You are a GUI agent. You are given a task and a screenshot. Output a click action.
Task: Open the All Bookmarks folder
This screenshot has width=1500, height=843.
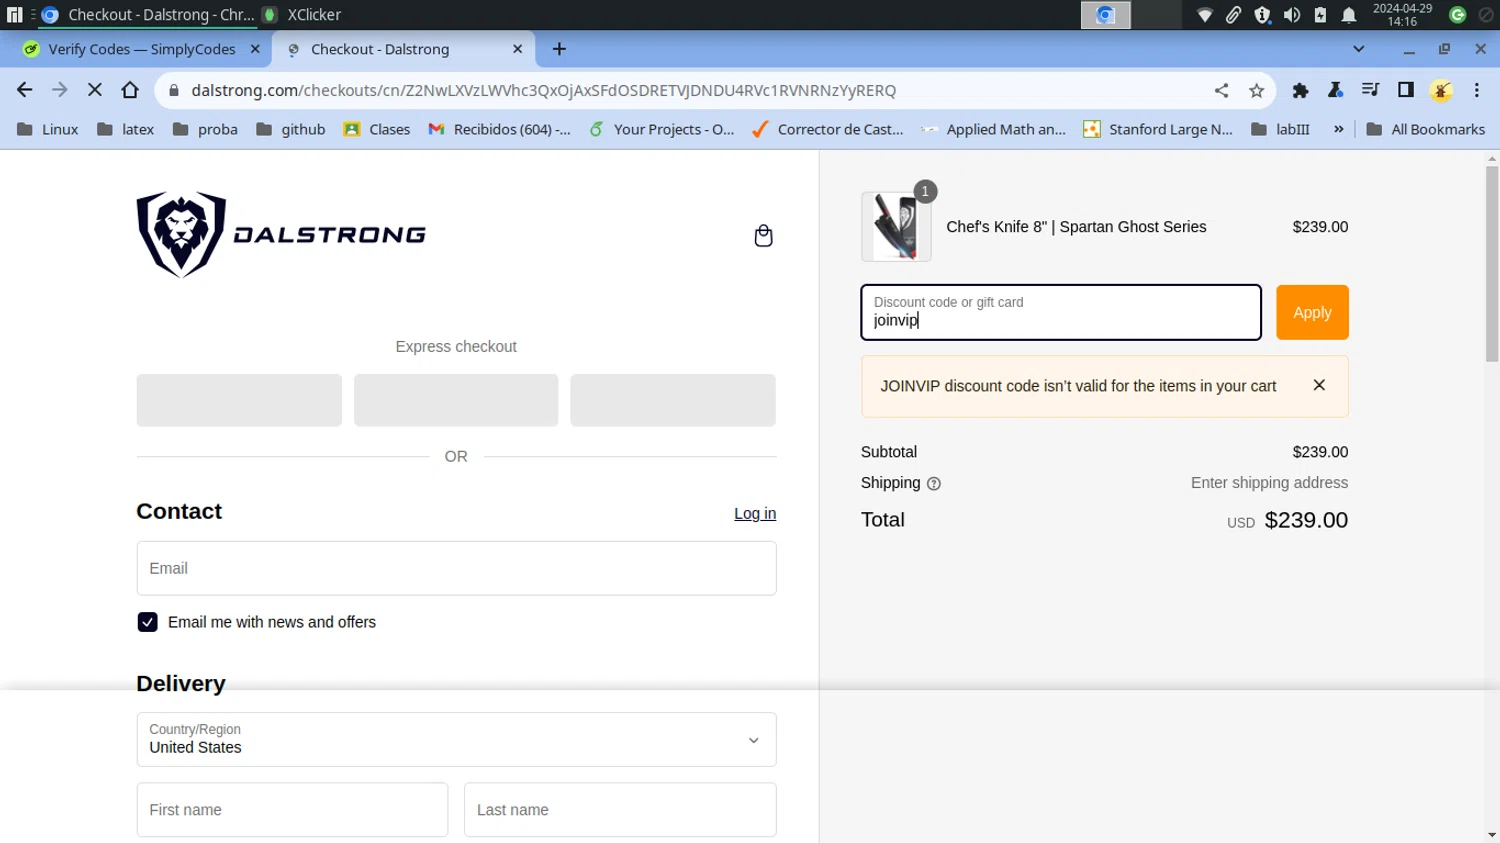[x=1425, y=129]
